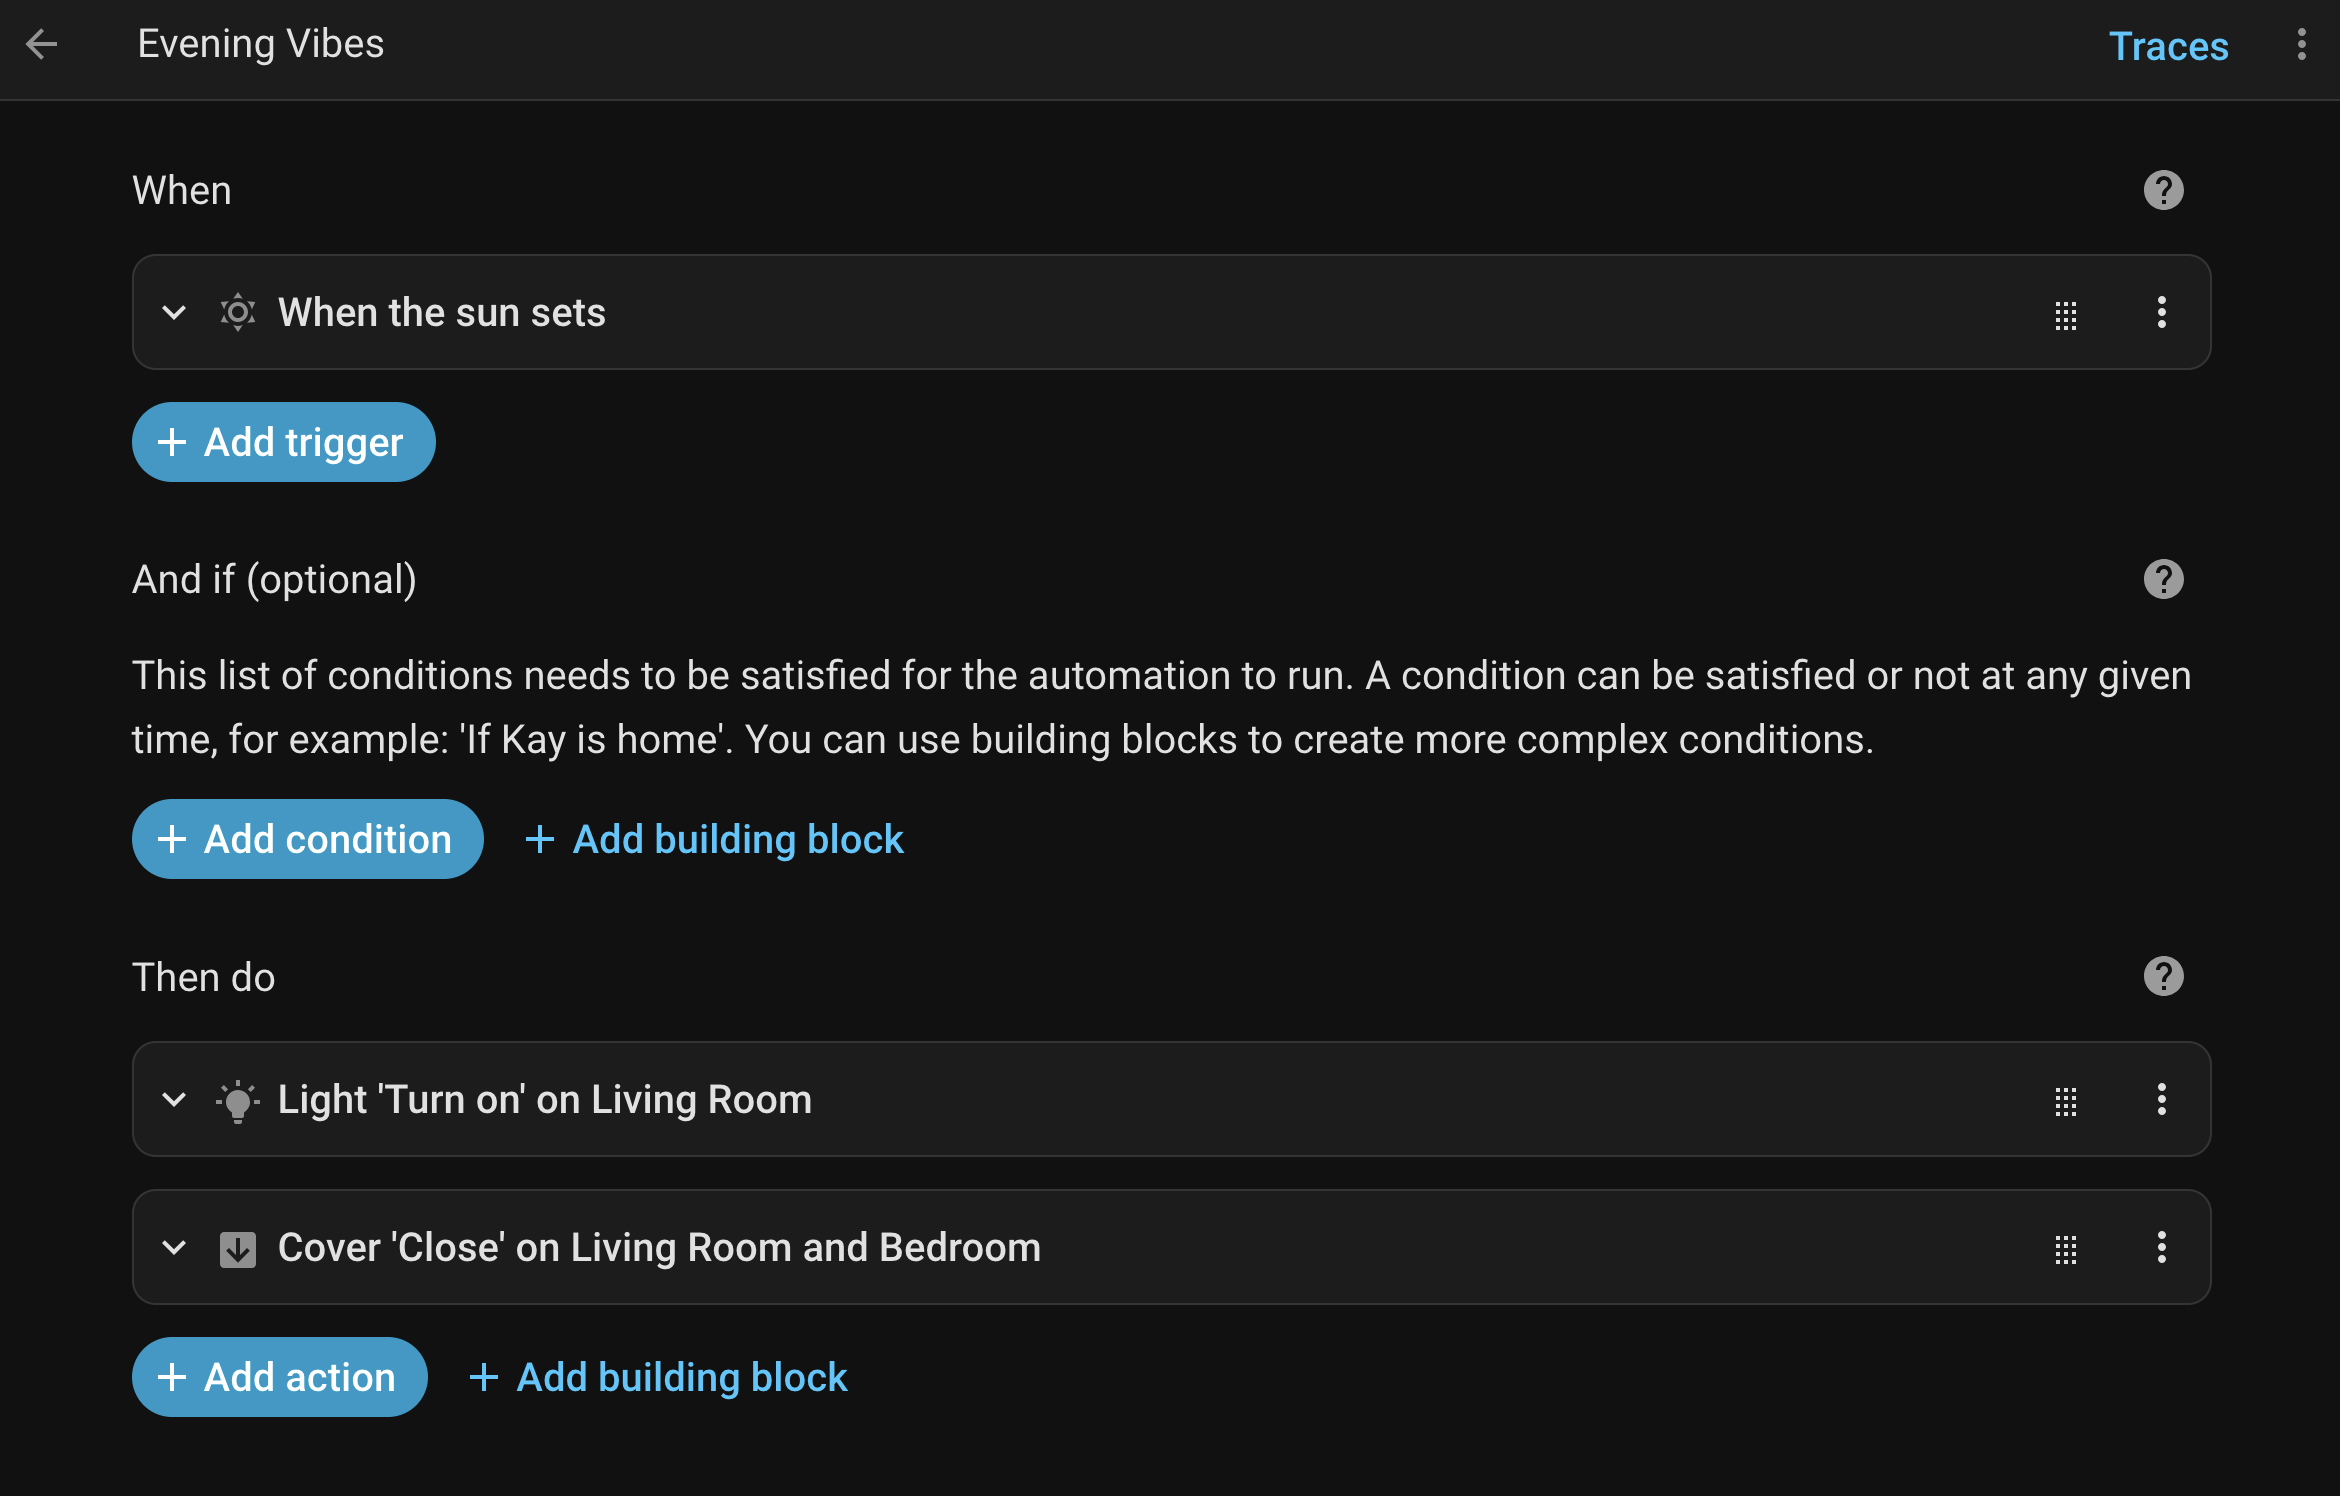Open help for the And if section

coord(2163,578)
